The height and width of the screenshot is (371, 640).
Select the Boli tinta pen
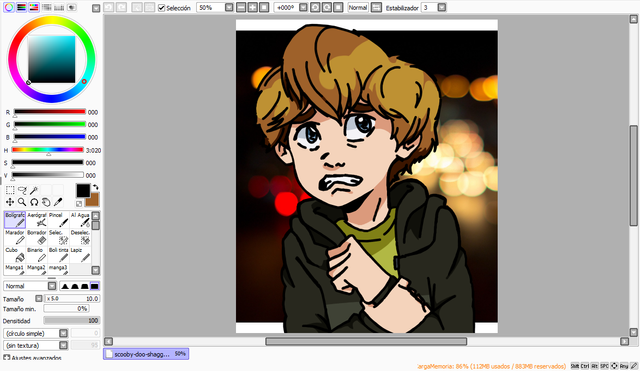[58, 255]
